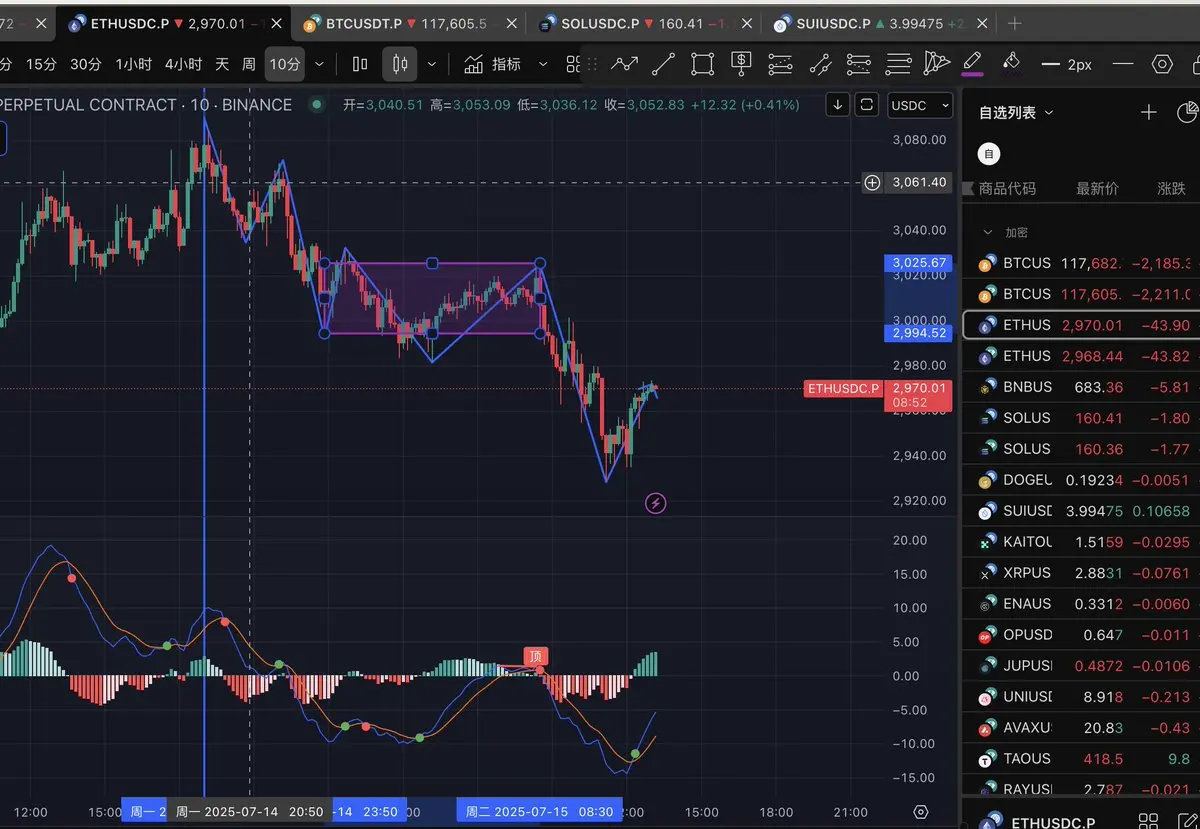
Task: Sort by 涨跌 column header
Action: 1171,188
